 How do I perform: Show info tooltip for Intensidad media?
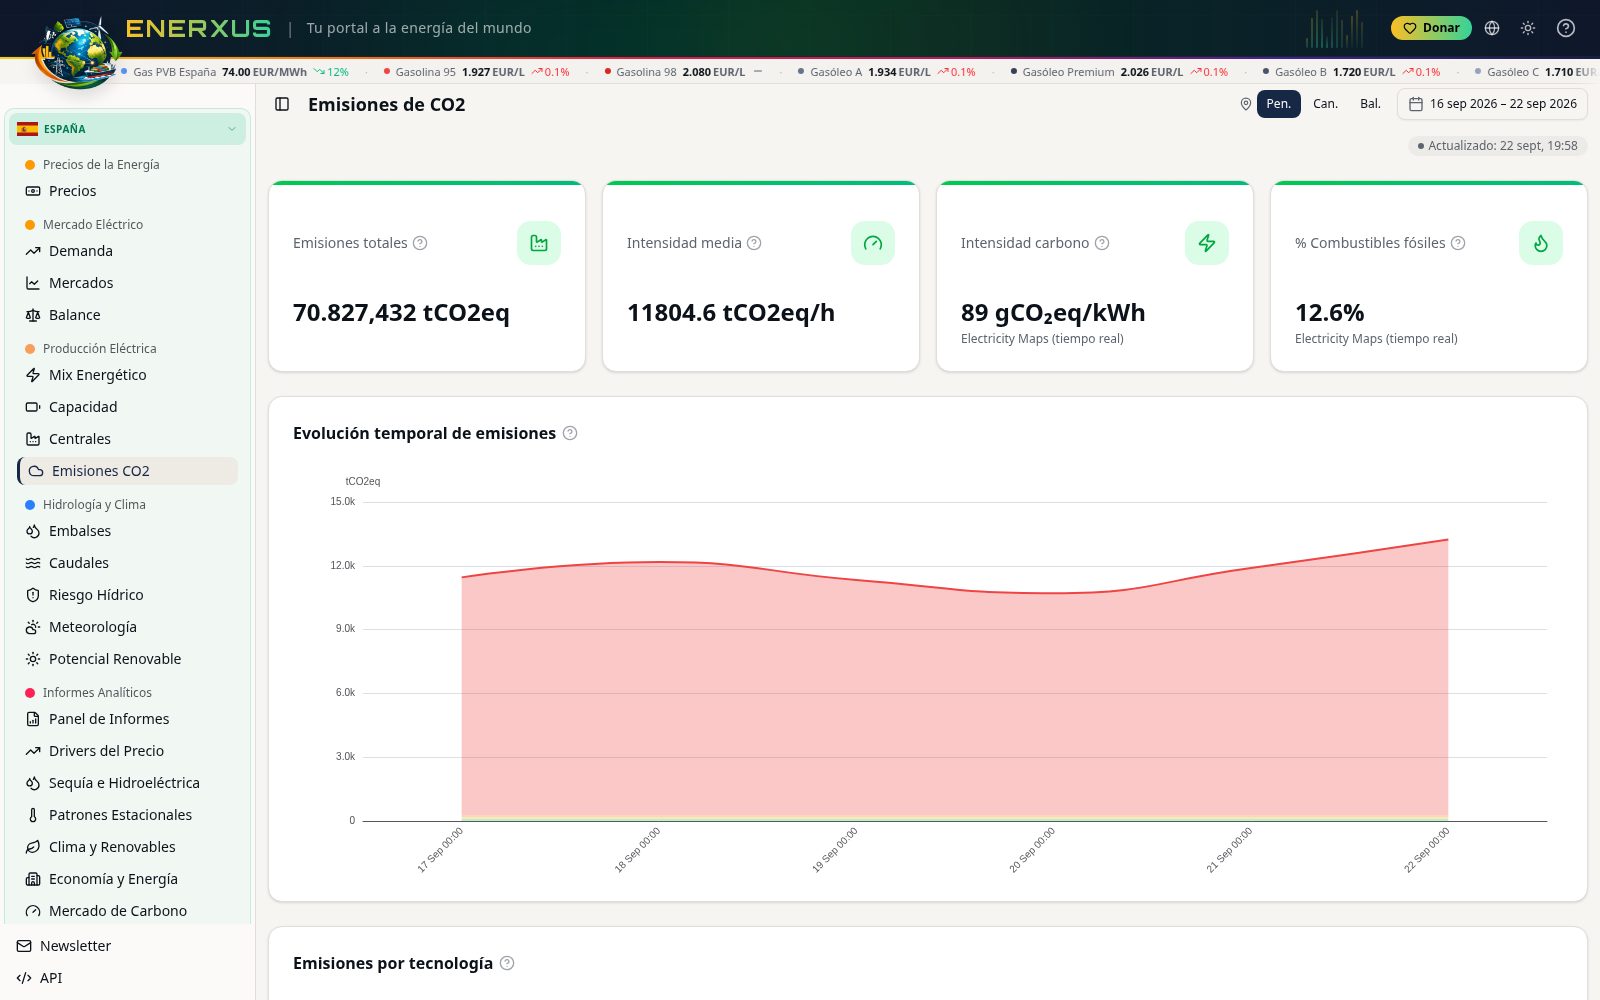[x=754, y=243]
